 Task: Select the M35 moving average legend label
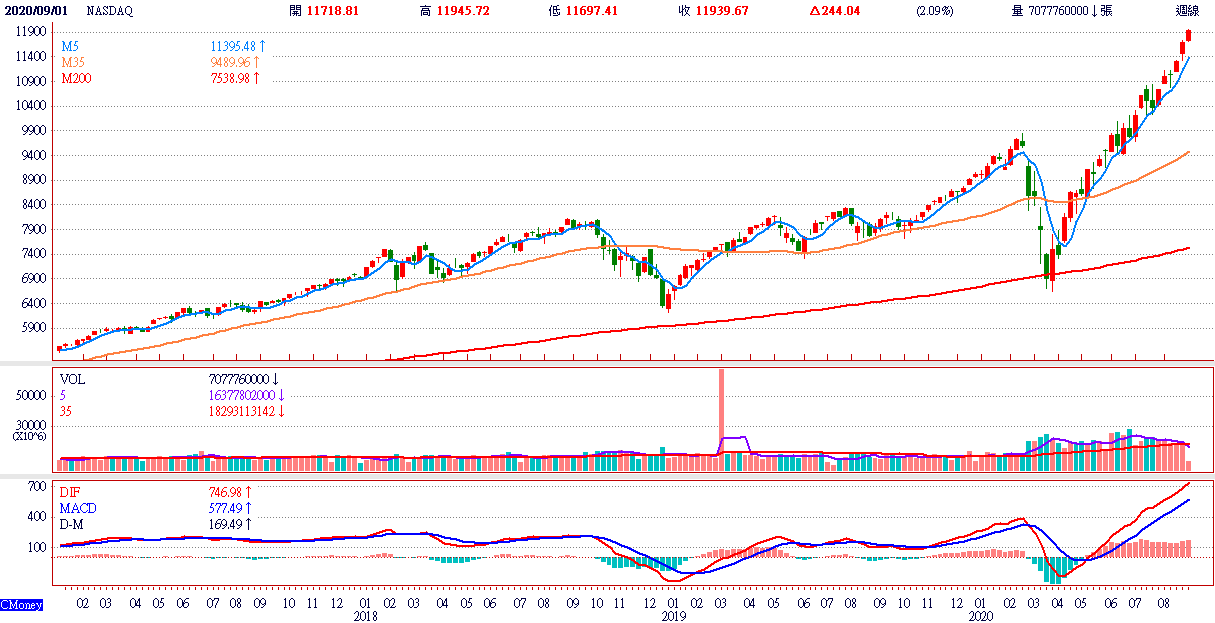pyautogui.click(x=74, y=62)
